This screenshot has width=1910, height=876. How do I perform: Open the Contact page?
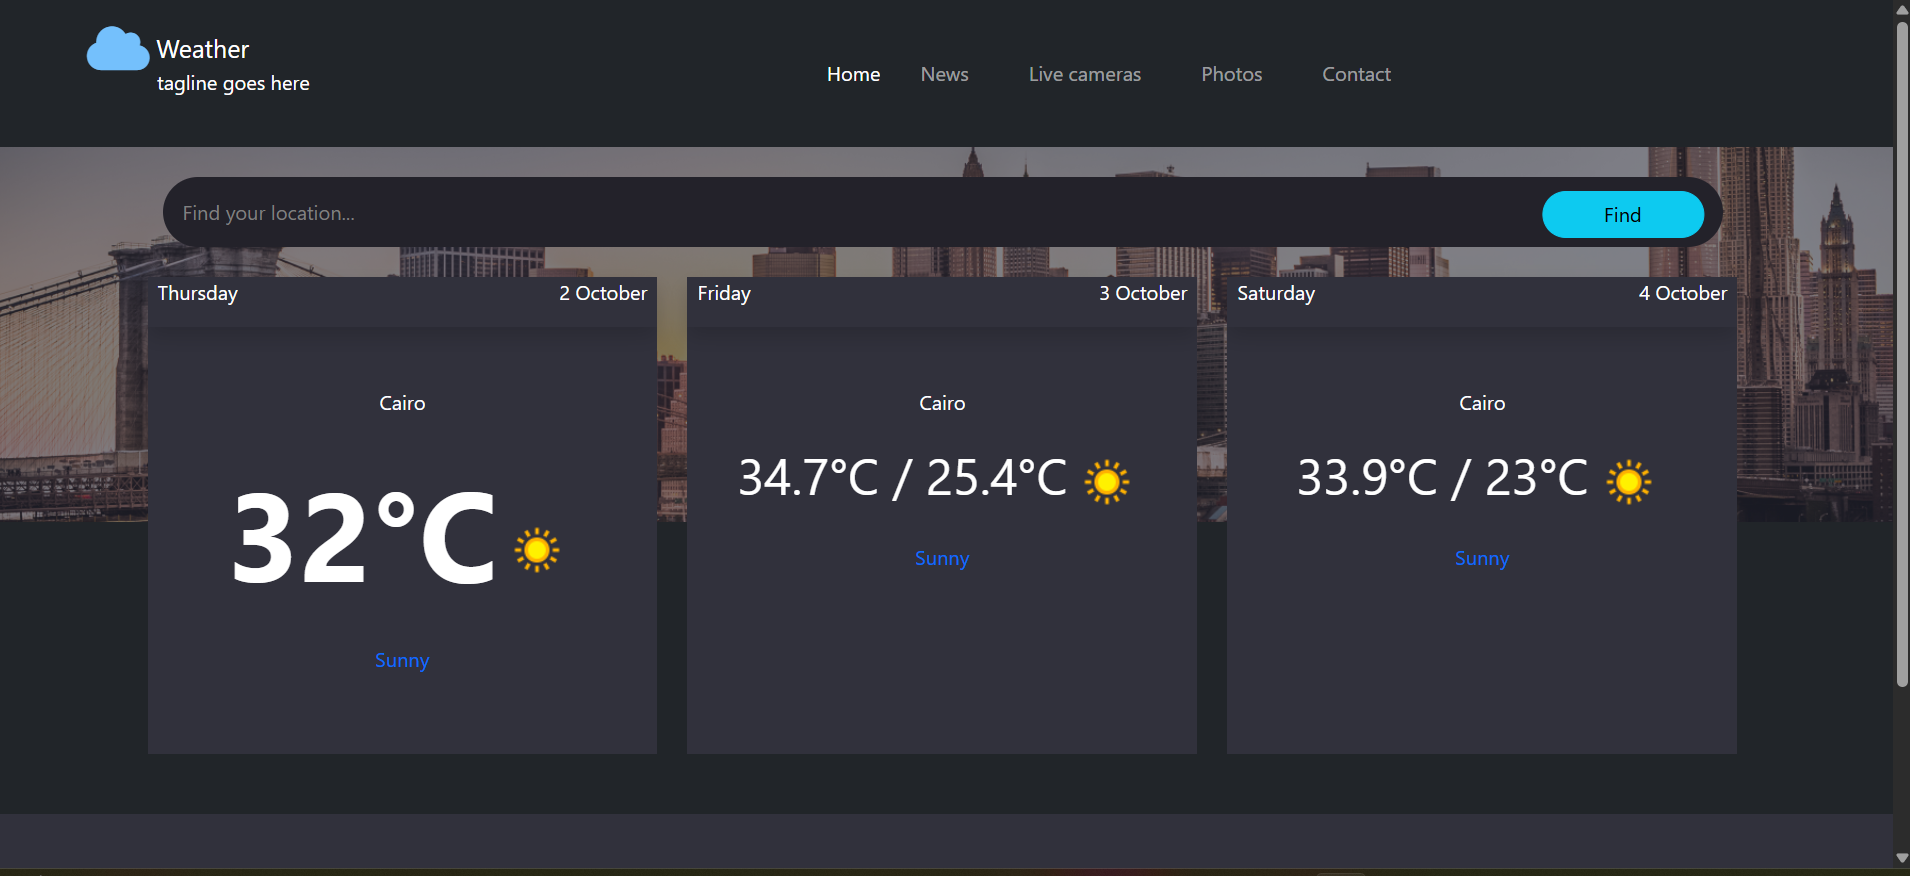click(1356, 75)
